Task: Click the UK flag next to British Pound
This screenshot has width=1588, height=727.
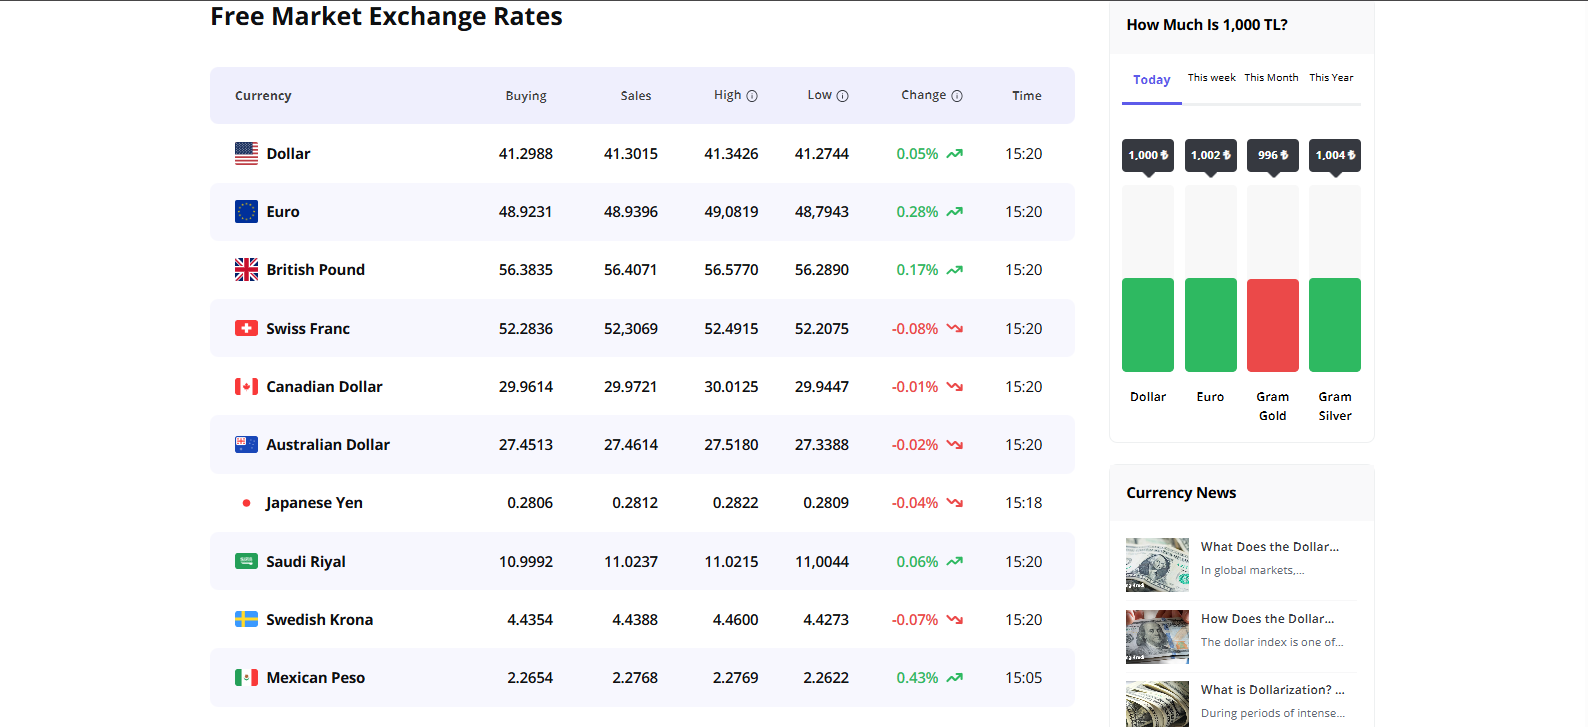Action: [246, 270]
